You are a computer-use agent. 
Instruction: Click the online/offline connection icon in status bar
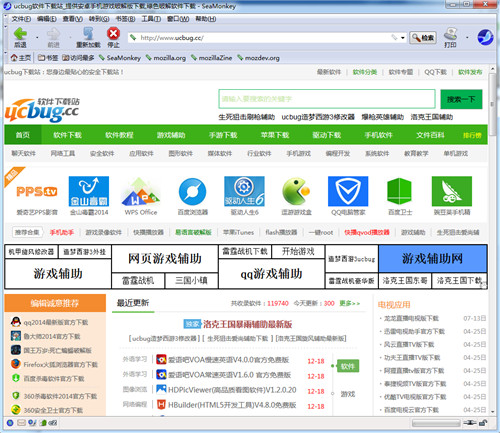[x=470, y=423]
